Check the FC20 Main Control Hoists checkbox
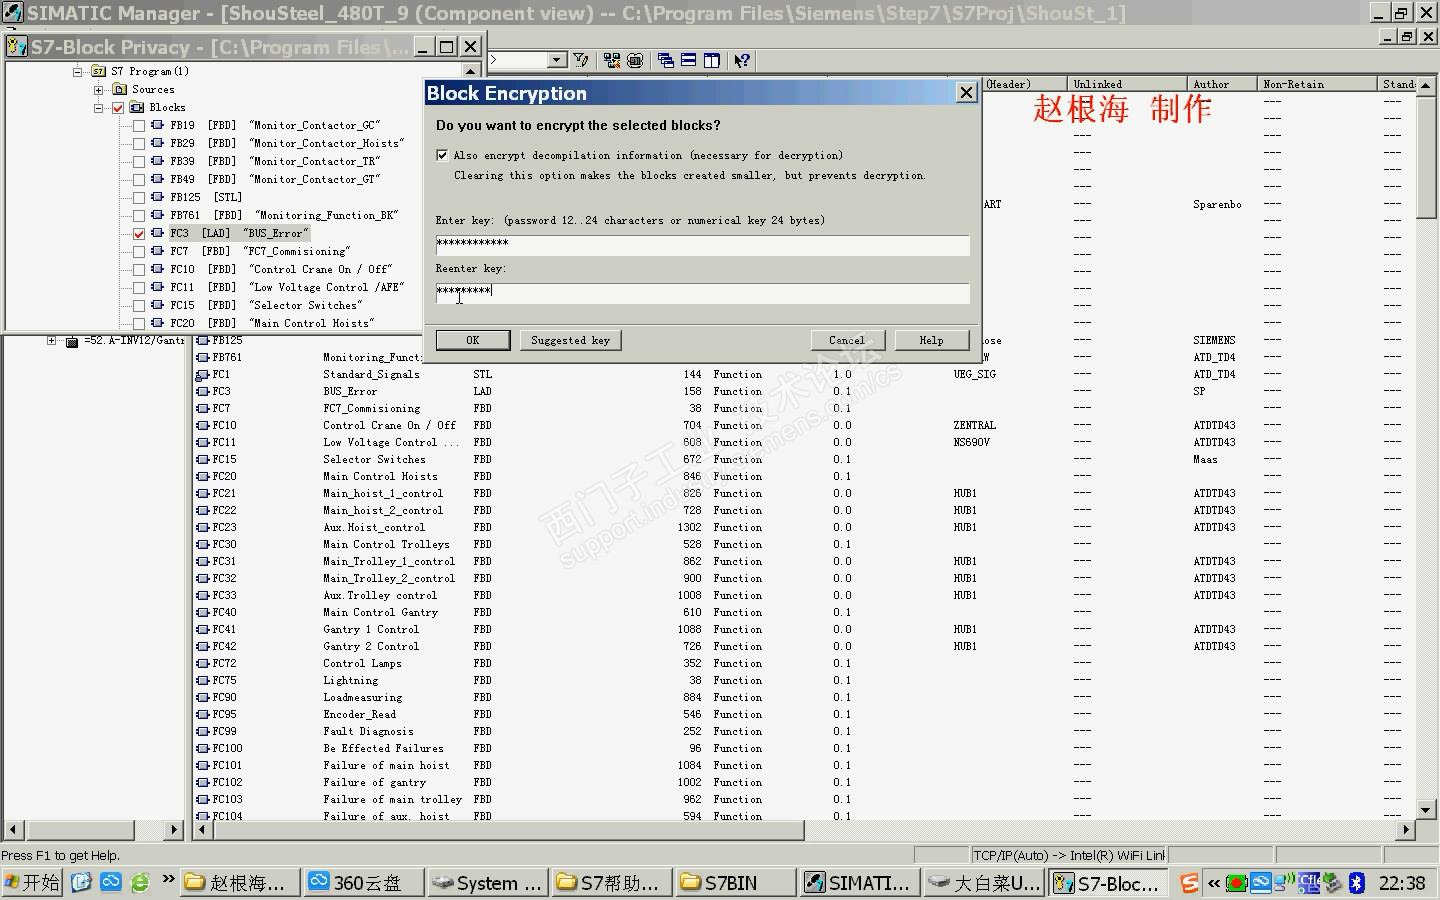The width and height of the screenshot is (1440, 900). tap(139, 324)
